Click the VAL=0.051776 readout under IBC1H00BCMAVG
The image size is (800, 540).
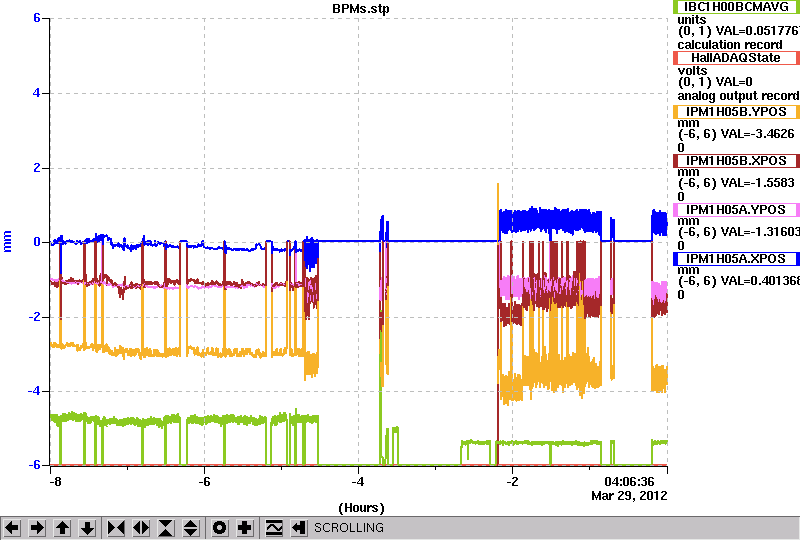click(x=756, y=31)
